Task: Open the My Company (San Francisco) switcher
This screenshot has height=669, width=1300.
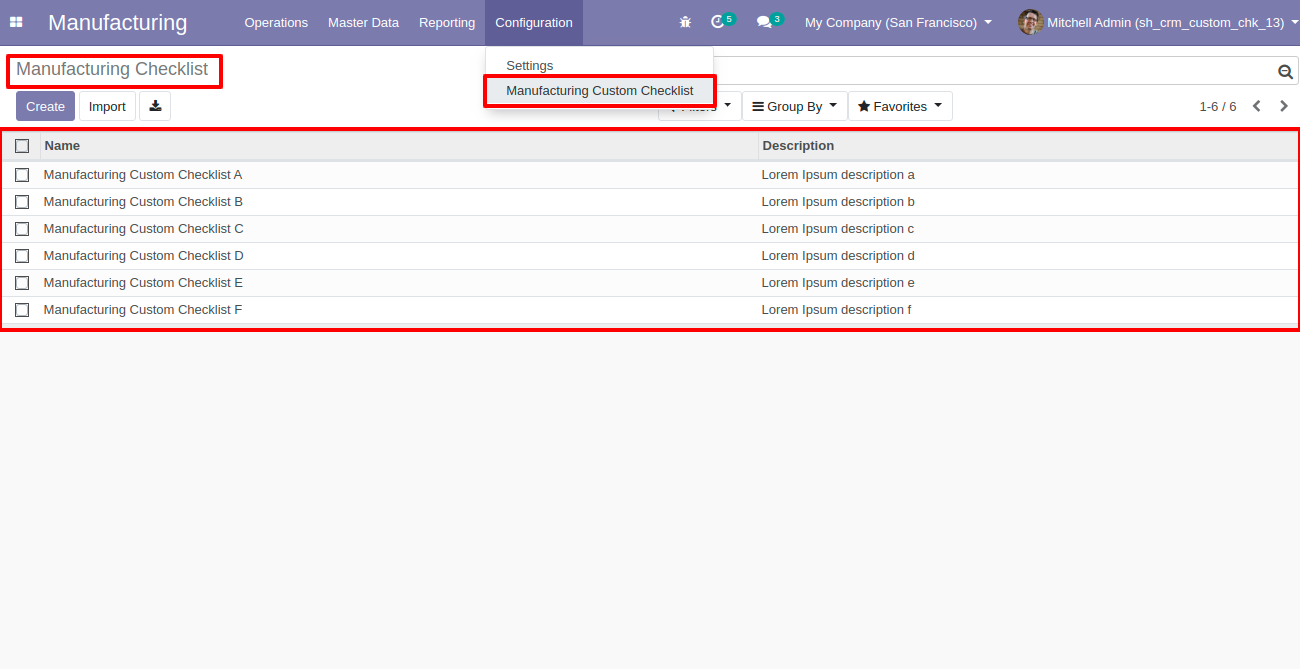Action: coord(898,22)
